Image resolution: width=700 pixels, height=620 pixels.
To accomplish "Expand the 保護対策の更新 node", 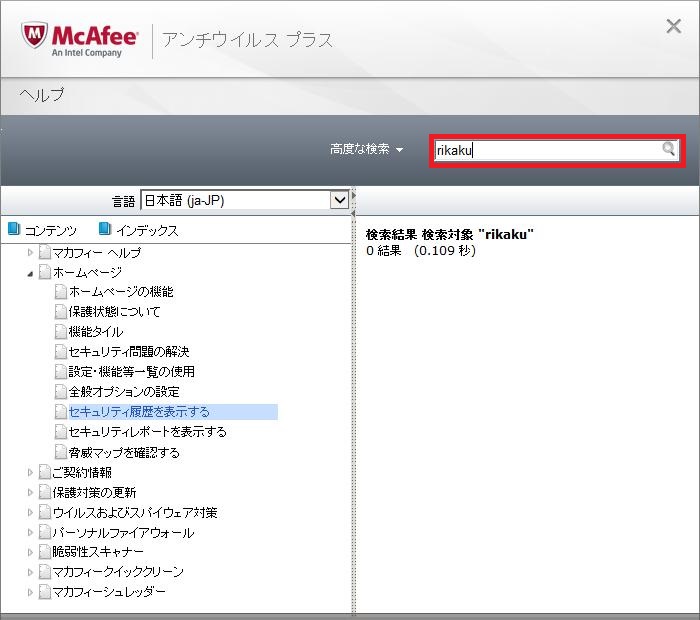I will coord(30,492).
